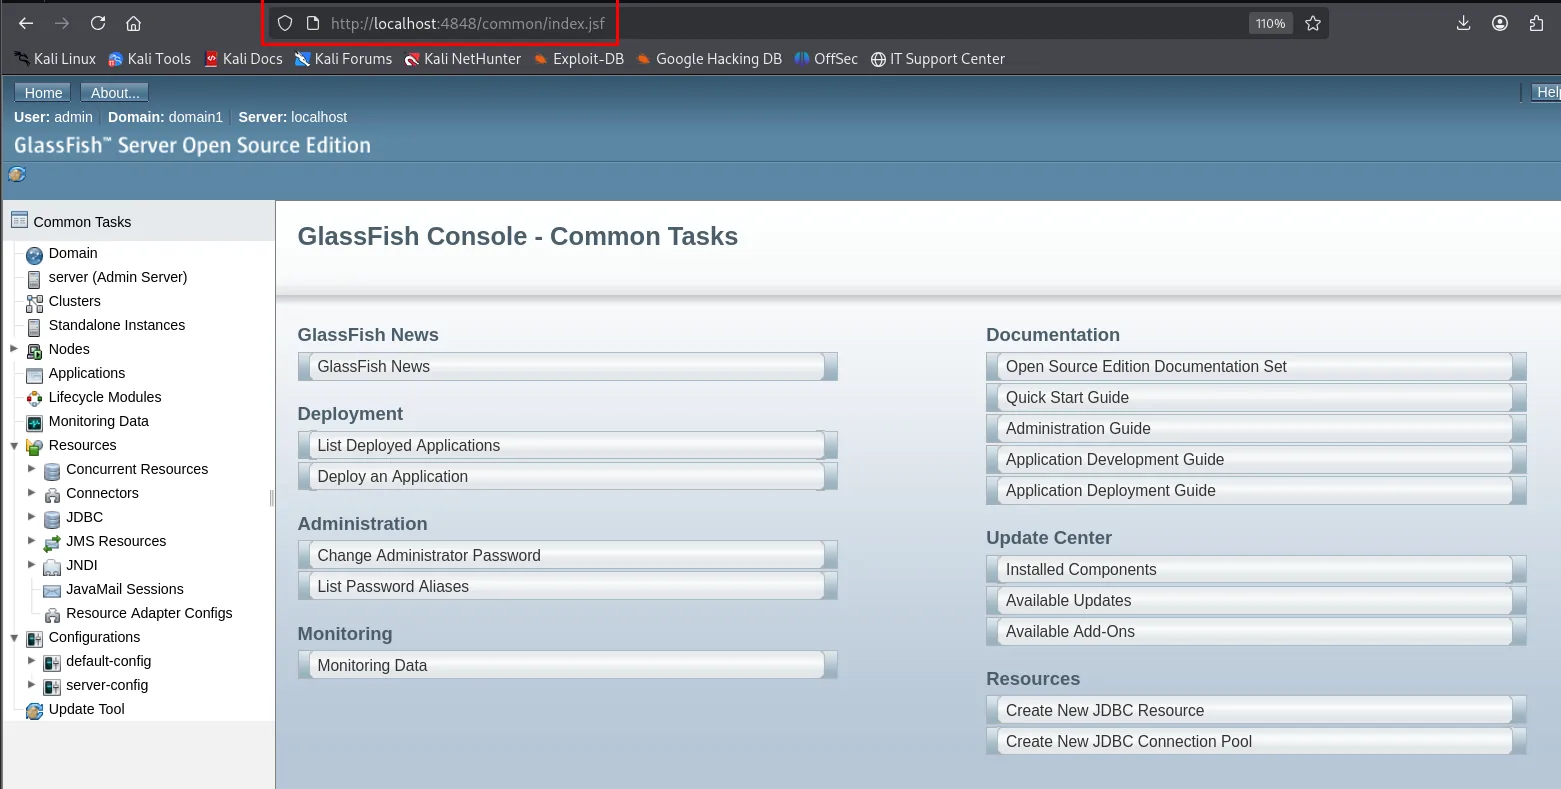1561x789 pixels.
Task: Expand the Nodes tree node
Action: (14, 349)
